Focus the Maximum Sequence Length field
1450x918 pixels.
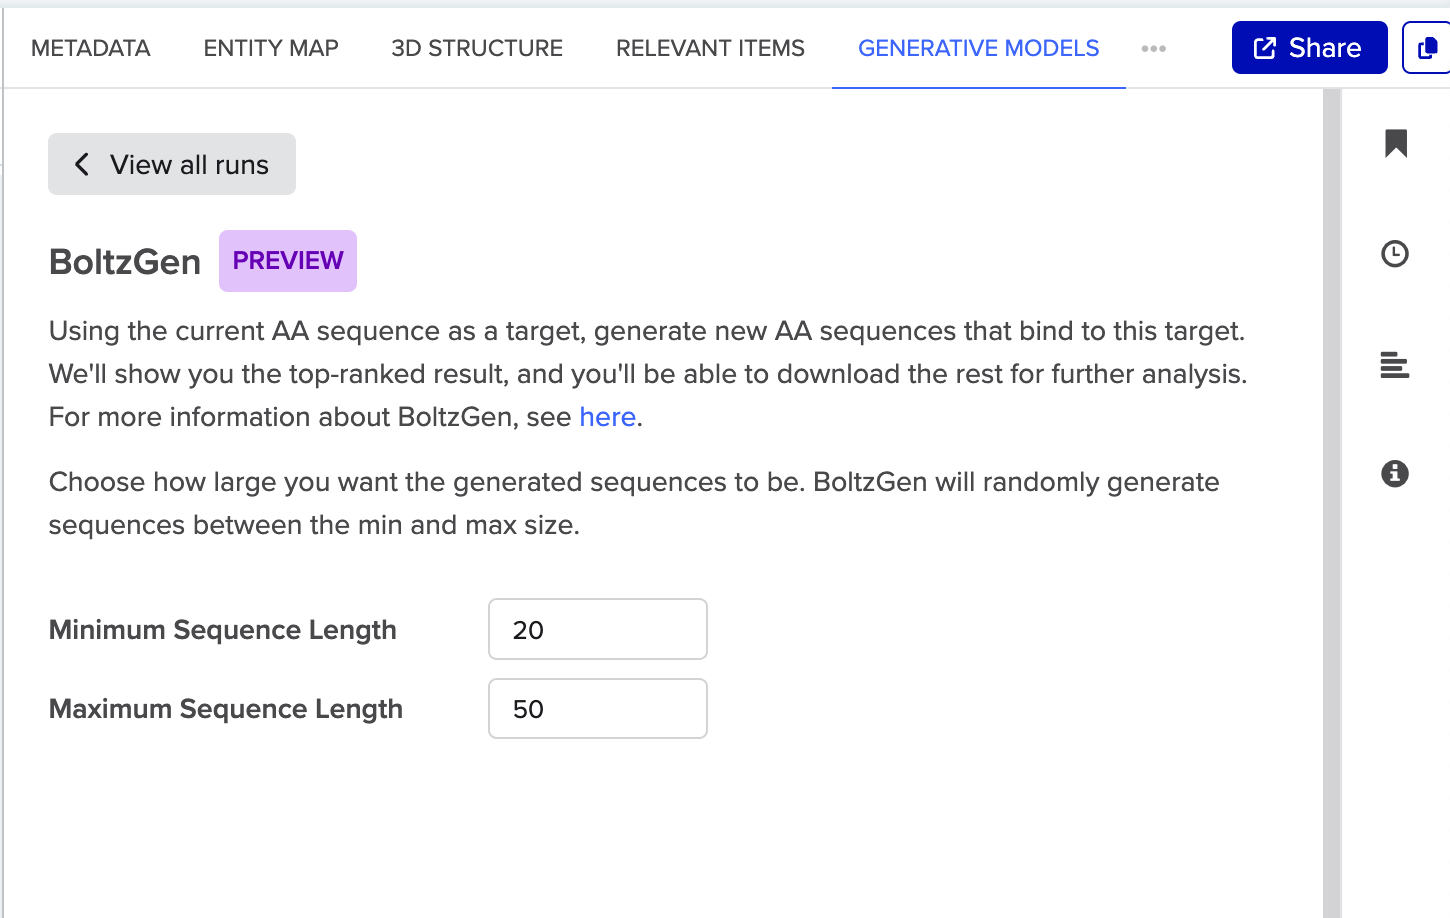coord(598,709)
